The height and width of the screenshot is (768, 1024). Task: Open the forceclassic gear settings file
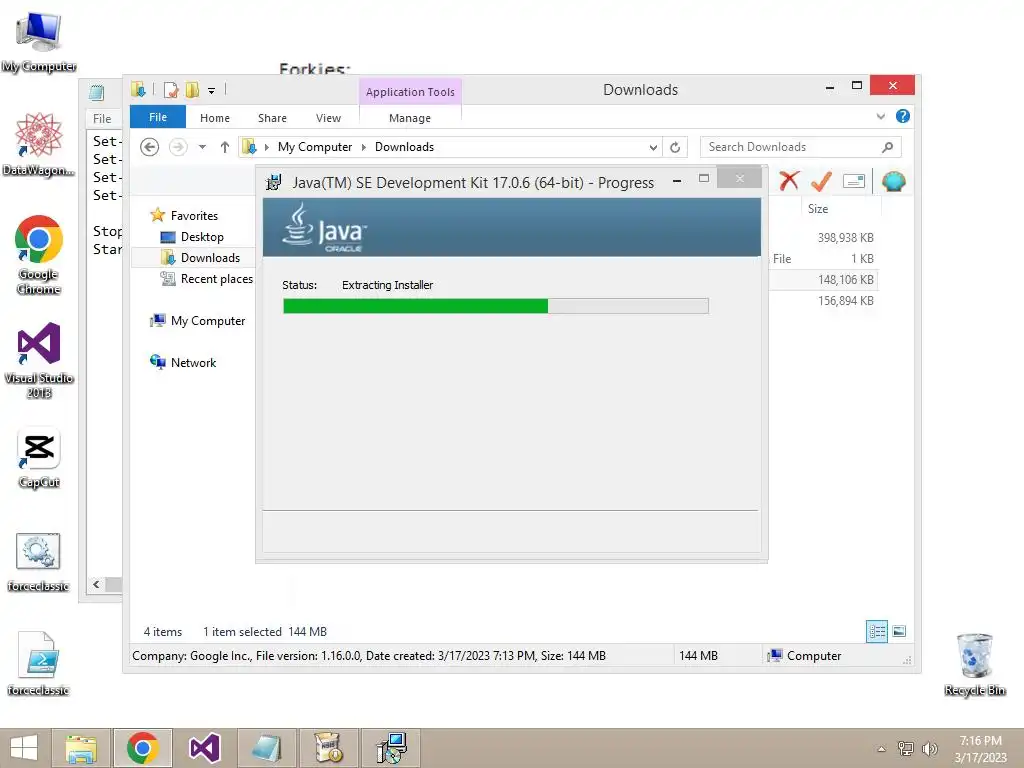pyautogui.click(x=39, y=562)
